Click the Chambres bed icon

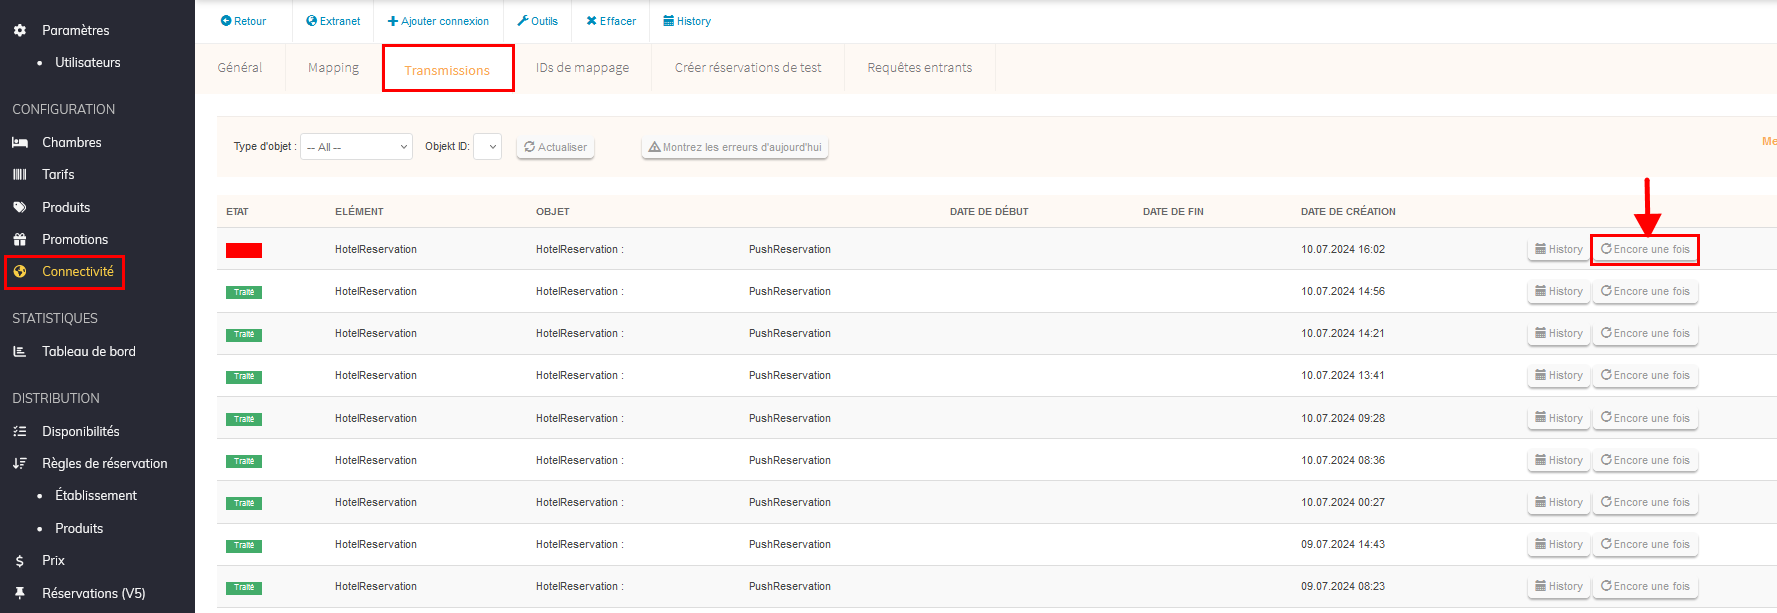tap(20, 143)
